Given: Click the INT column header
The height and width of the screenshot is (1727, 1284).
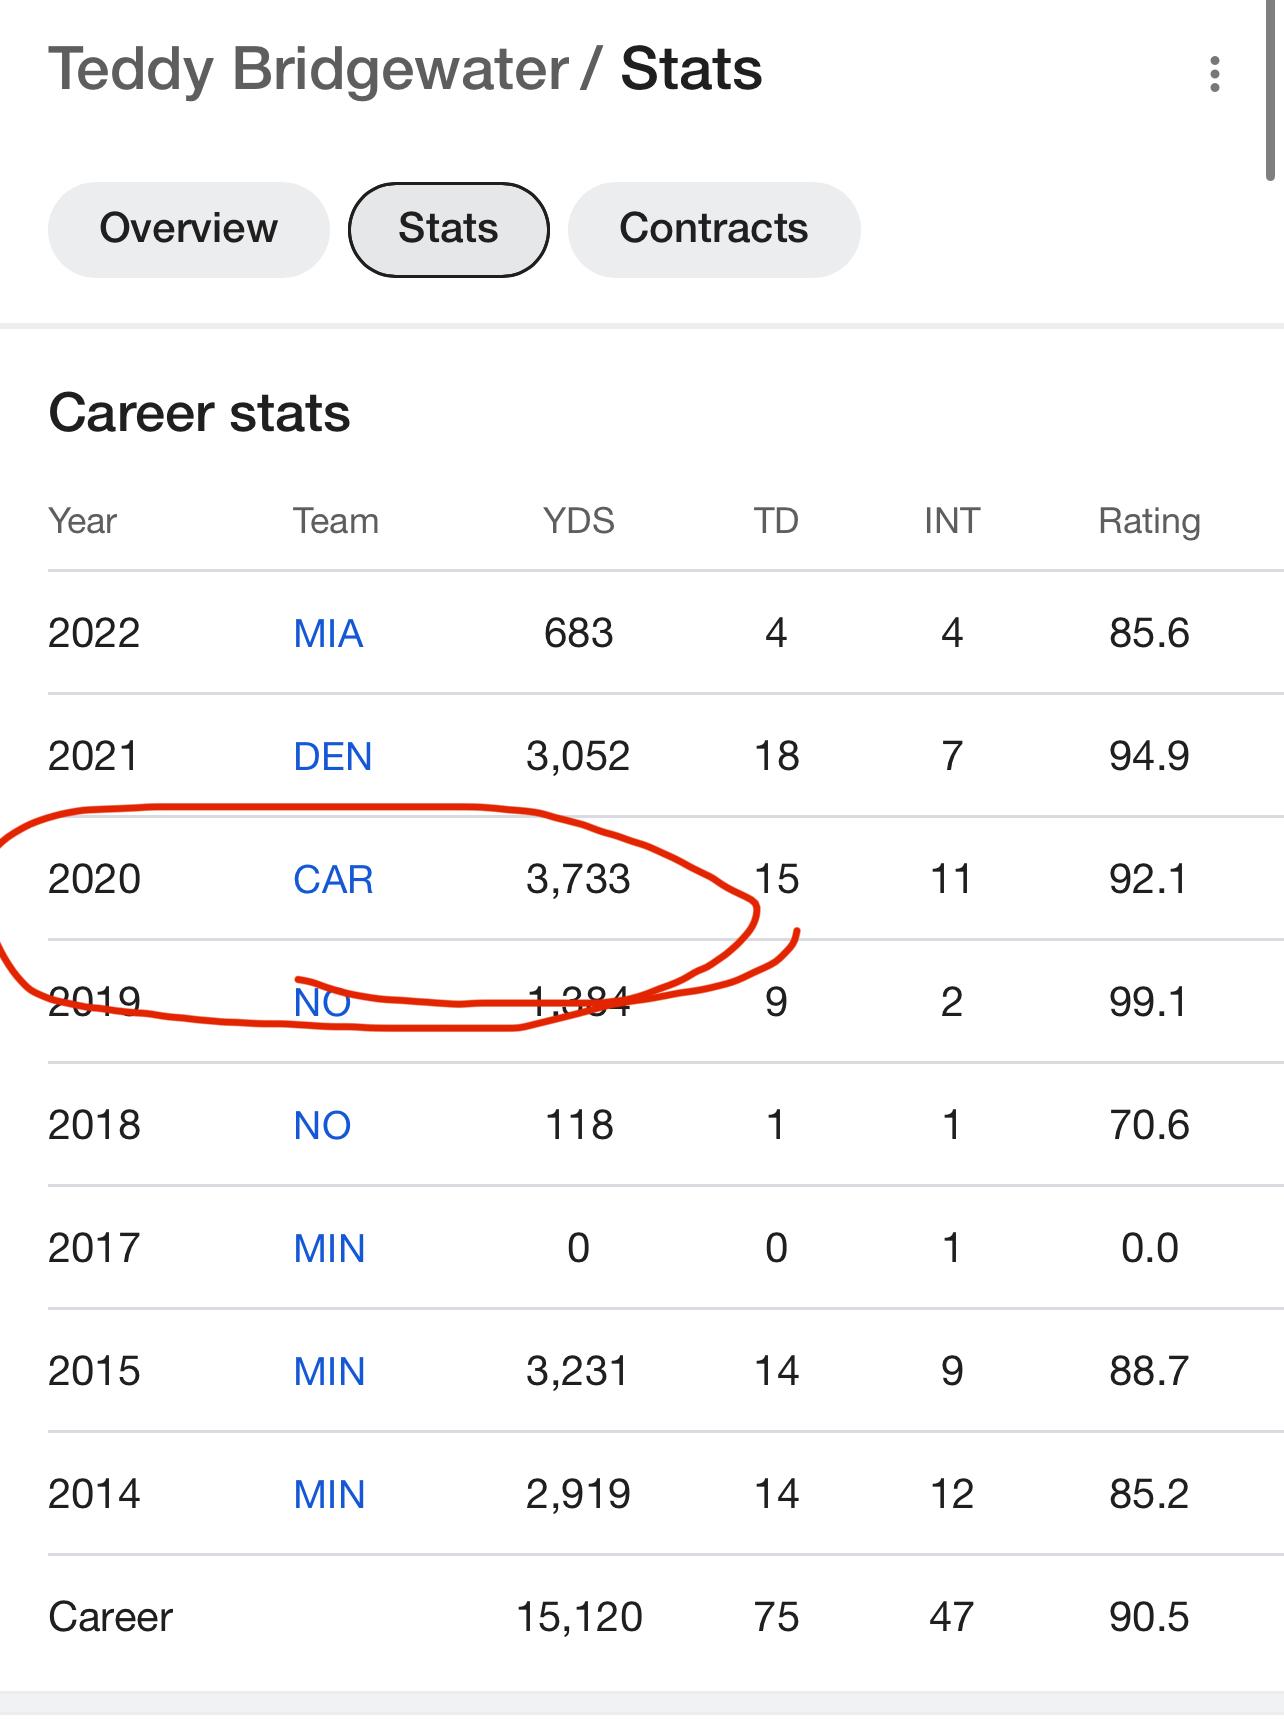Looking at the screenshot, I should click(x=951, y=521).
